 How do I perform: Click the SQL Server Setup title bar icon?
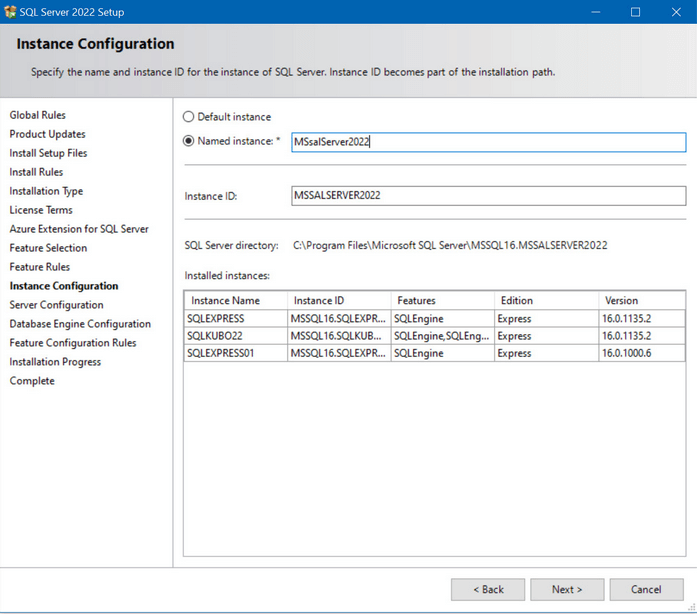coord(11,11)
